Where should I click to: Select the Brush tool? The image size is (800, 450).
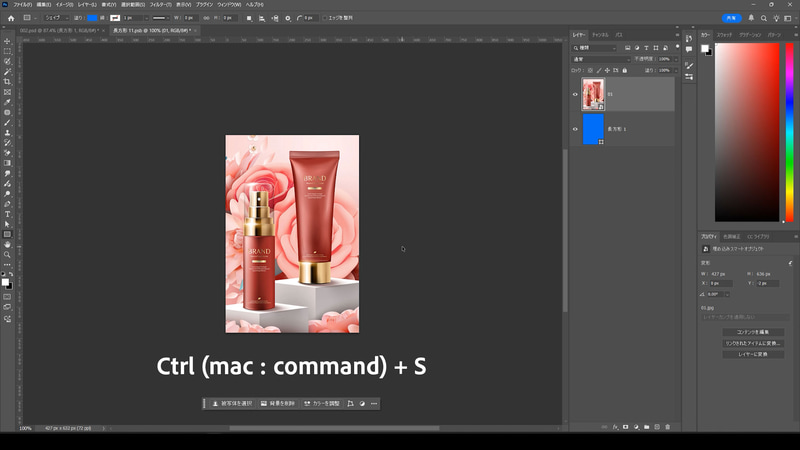(x=7, y=122)
